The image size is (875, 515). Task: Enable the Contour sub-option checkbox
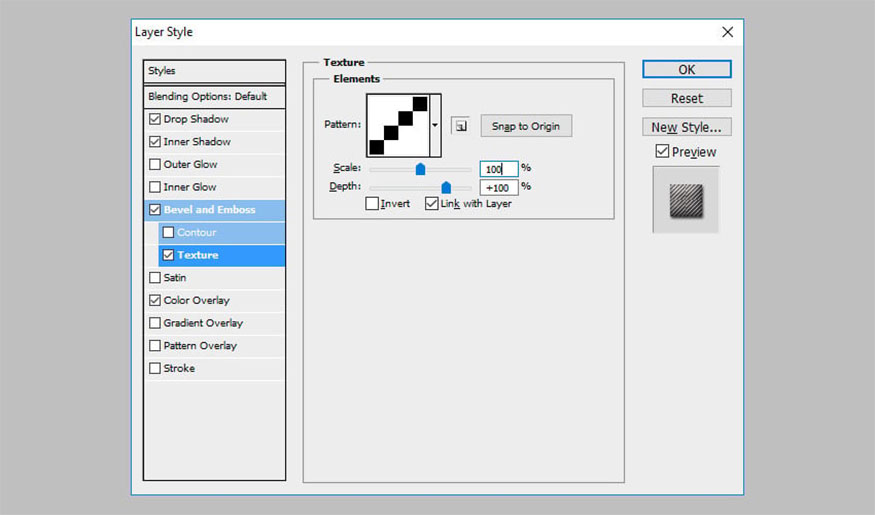point(168,232)
